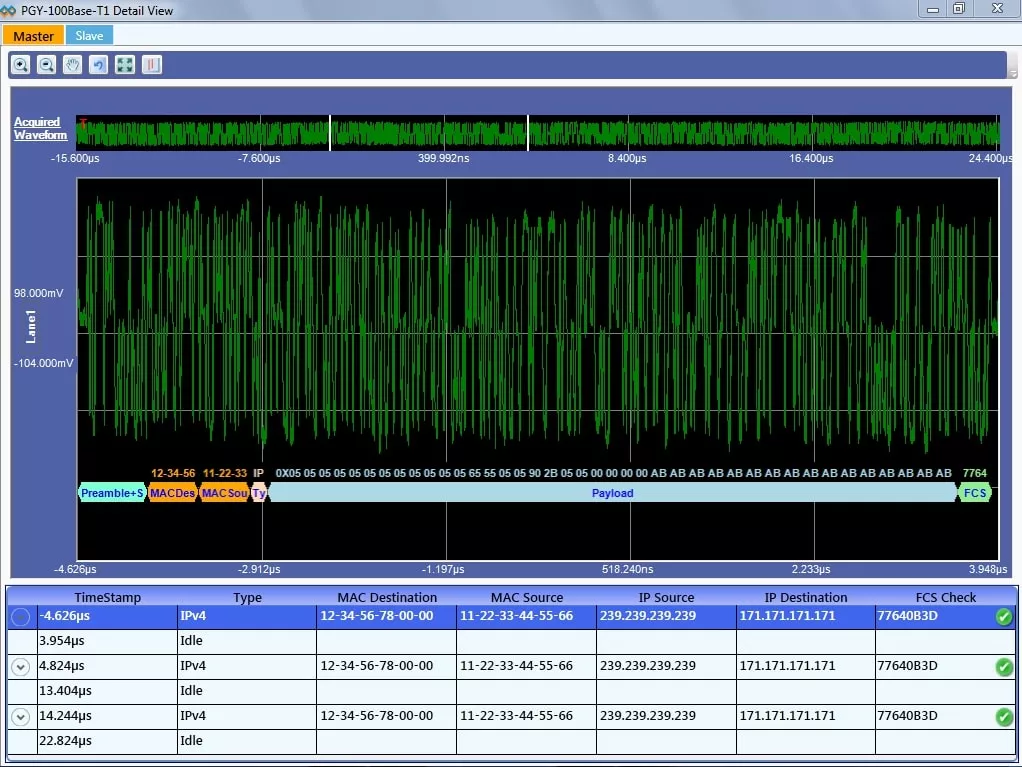
Task: Click the Zoom In magnifier icon
Action: pyautogui.click(x=21, y=65)
